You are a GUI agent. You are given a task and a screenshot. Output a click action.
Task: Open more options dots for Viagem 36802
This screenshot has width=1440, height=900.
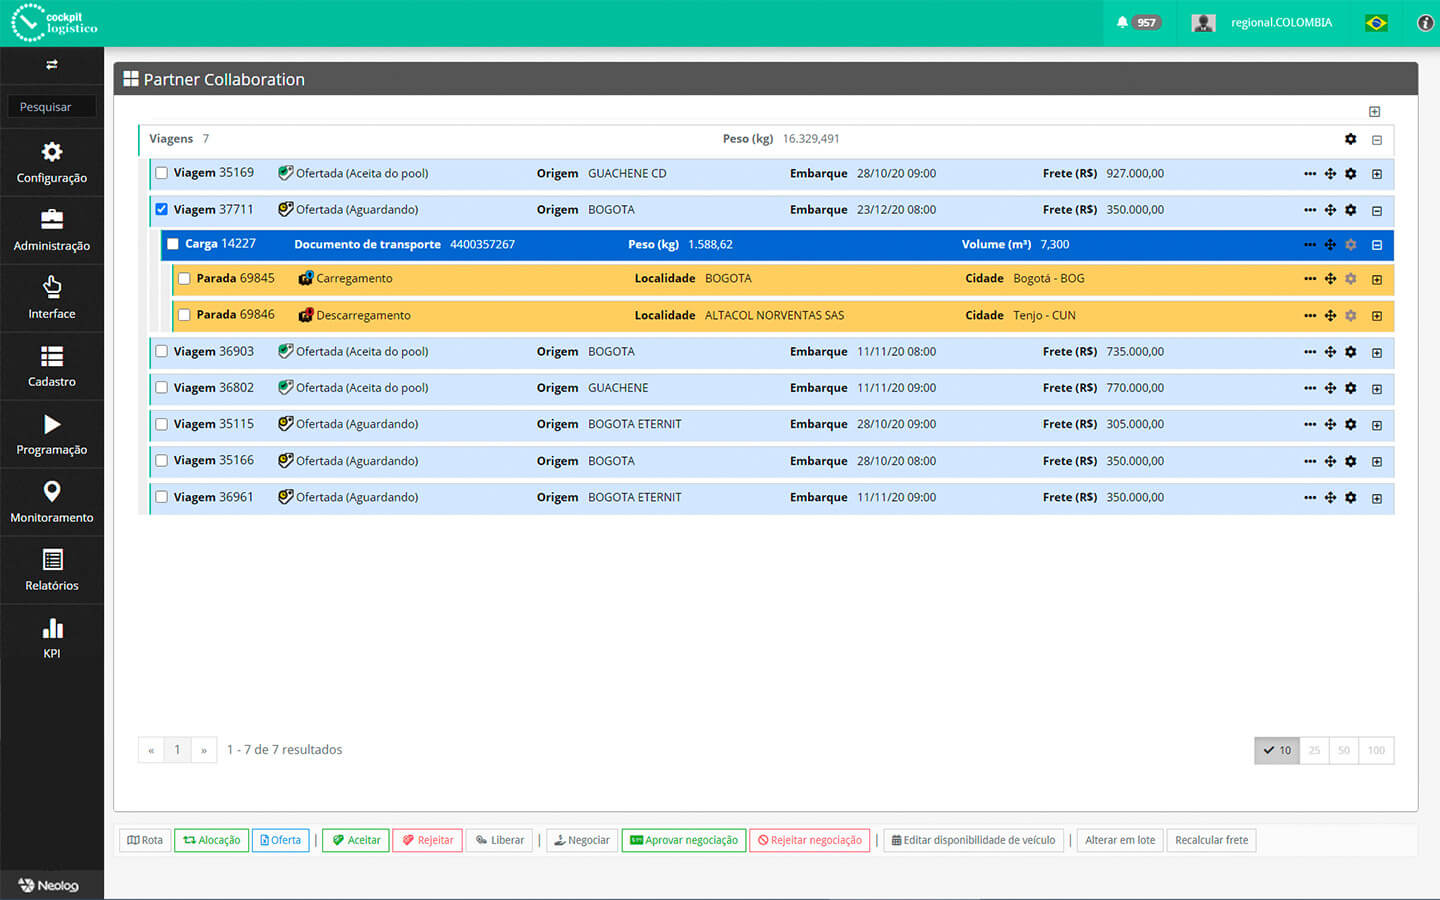tap(1310, 388)
